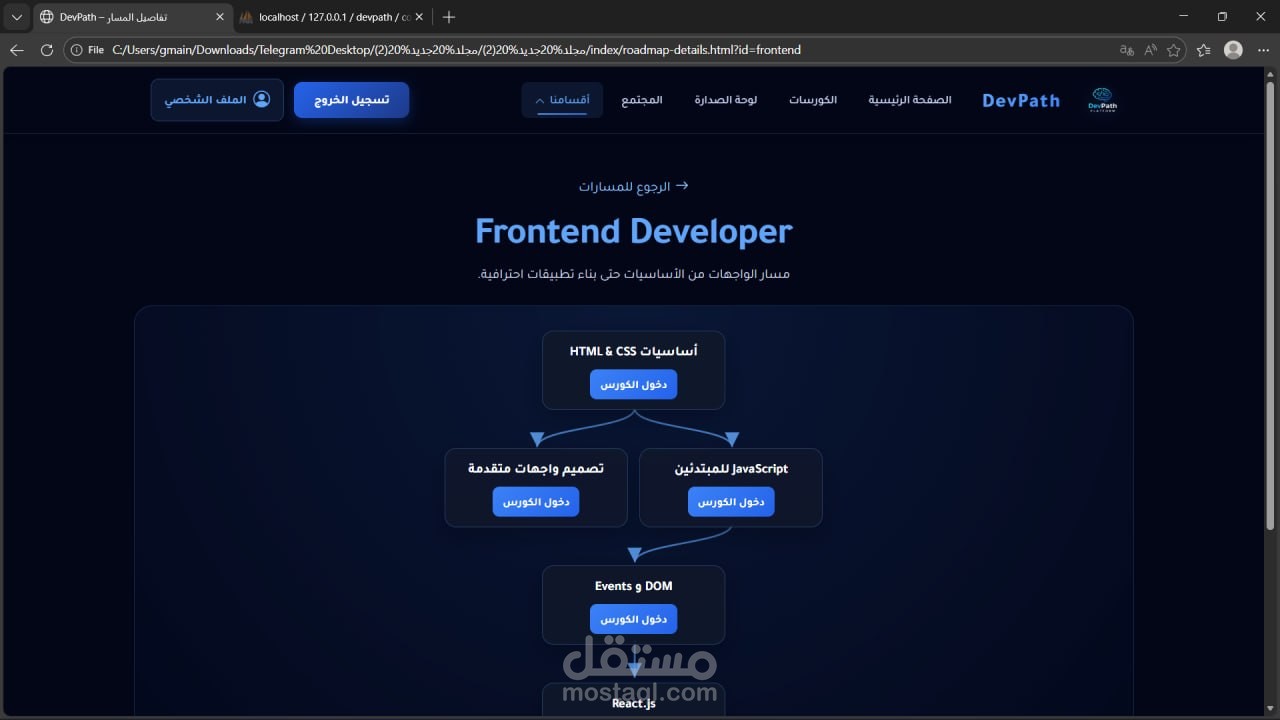Screen dimensions: 1280x720
Task: Open the browser profile avatar
Action: (1233, 50)
